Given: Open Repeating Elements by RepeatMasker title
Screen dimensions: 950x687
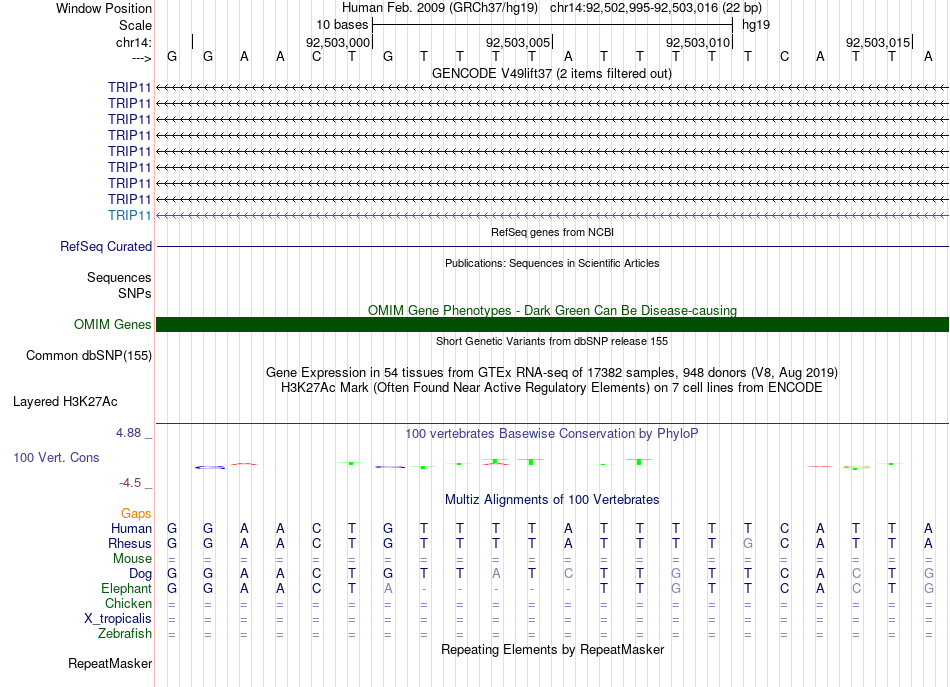Looking at the screenshot, I should pyautogui.click(x=552, y=649).
